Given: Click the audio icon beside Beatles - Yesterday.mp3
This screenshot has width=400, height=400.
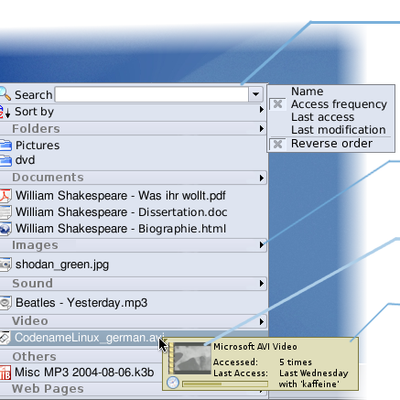Looking at the screenshot, I should 5,303.
